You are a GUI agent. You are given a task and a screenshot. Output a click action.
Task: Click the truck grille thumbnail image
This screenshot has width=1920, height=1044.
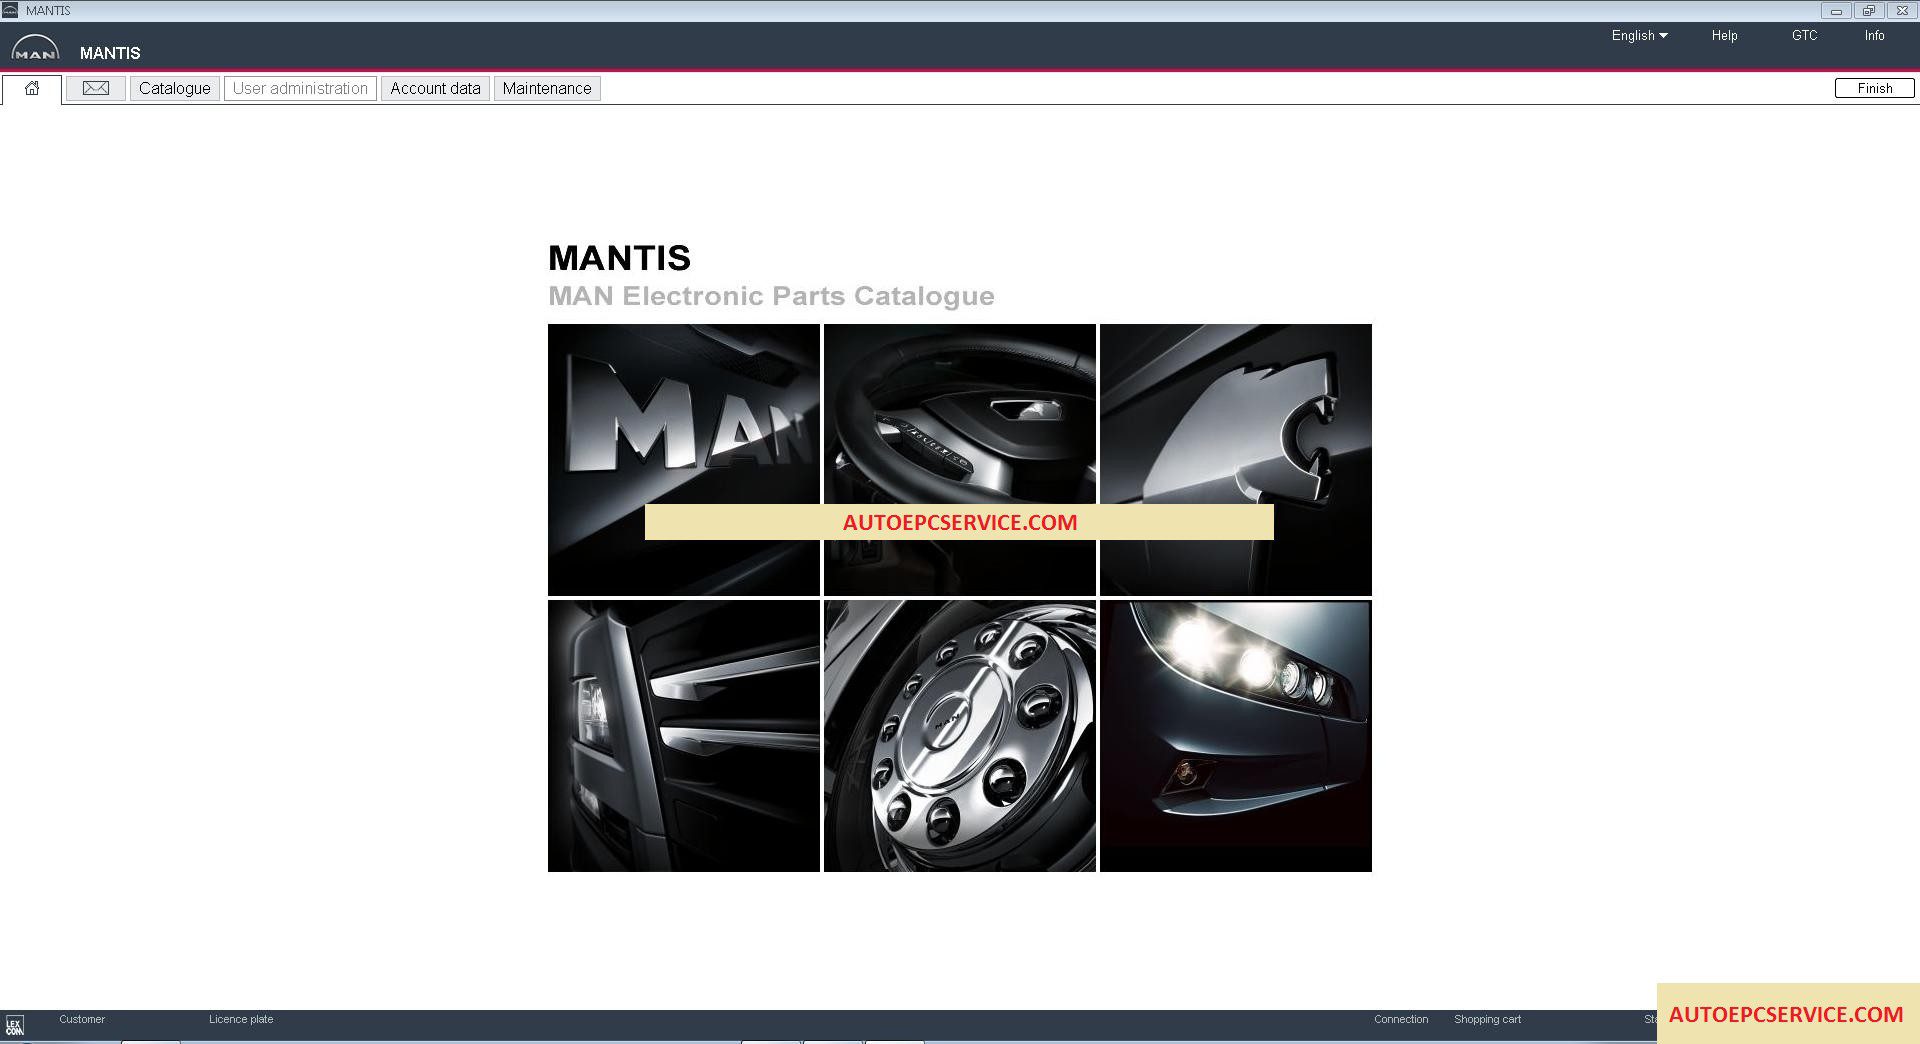[x=684, y=736]
